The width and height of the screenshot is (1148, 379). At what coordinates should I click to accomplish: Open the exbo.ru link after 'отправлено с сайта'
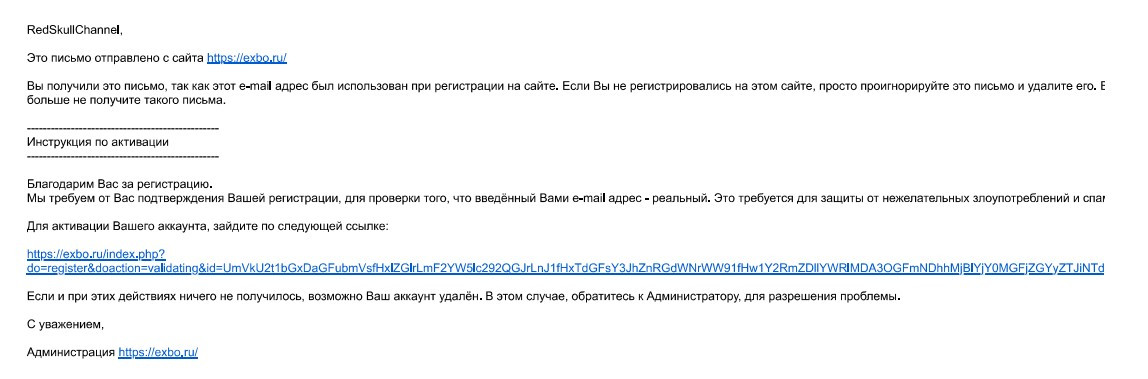coord(252,58)
